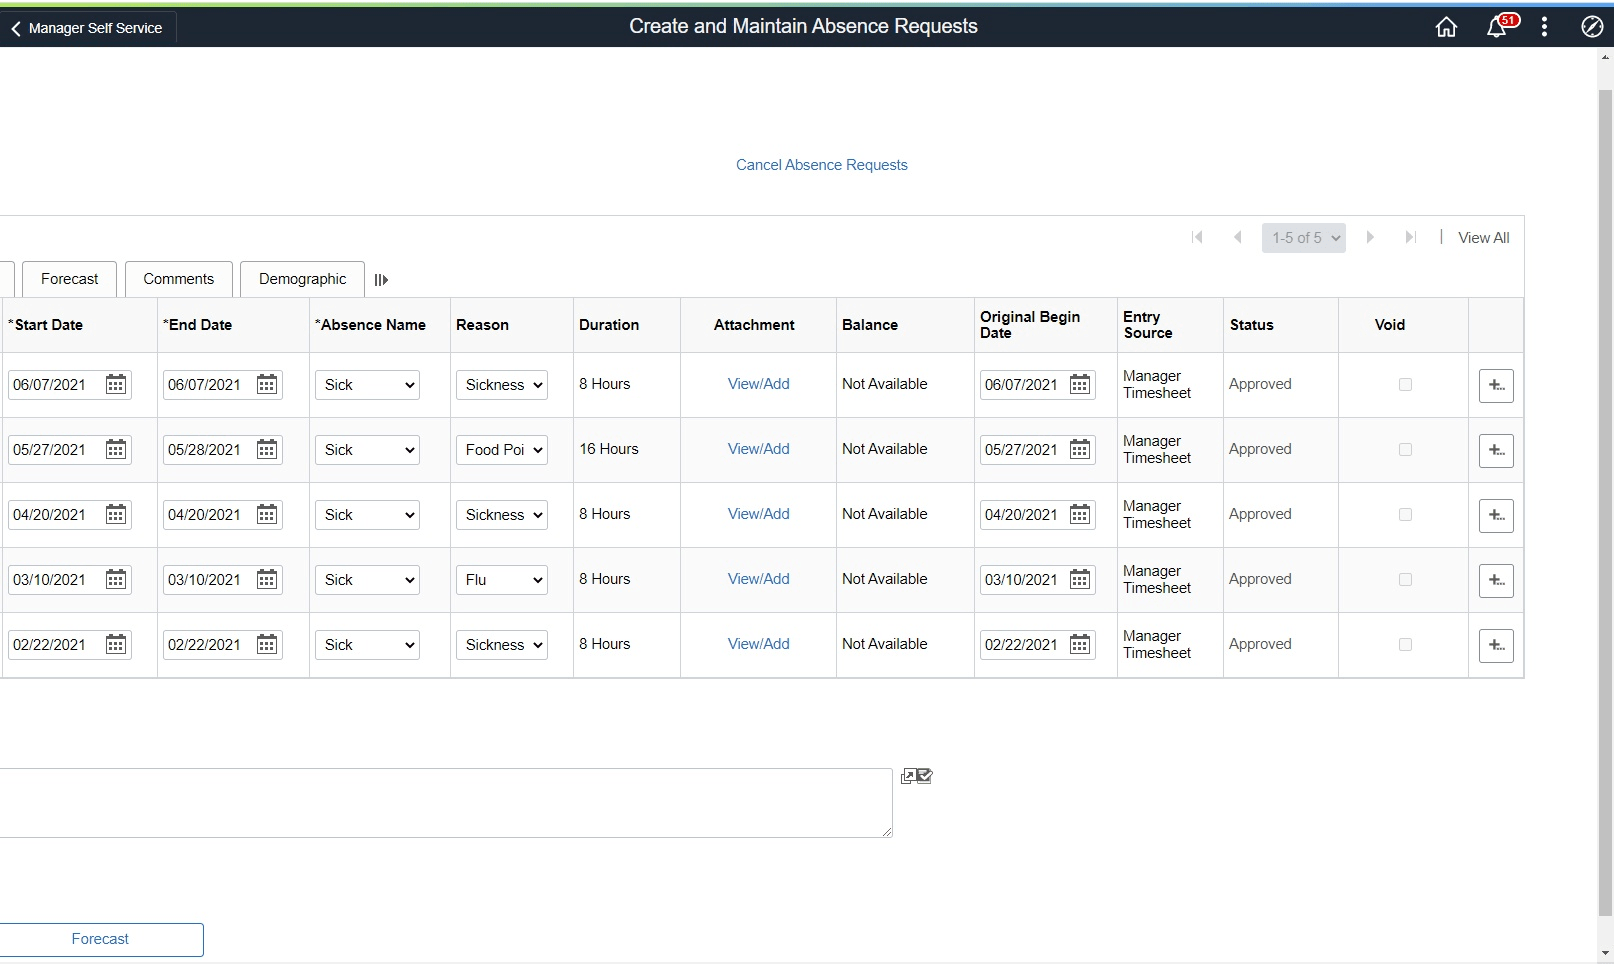Open the calendar picker for 06/07/2021 Start Date
Image resolution: width=1614 pixels, height=964 pixels.
point(116,384)
